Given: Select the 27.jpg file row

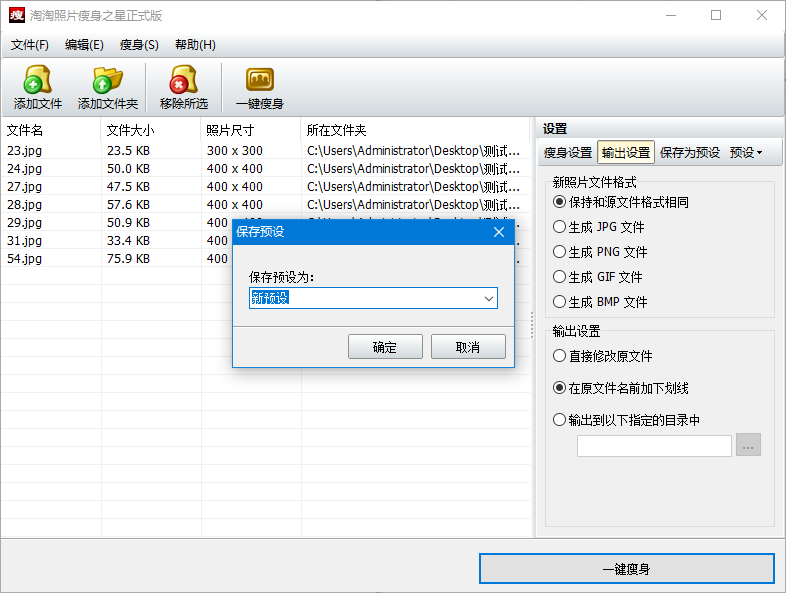Looking at the screenshot, I should click(x=265, y=186).
